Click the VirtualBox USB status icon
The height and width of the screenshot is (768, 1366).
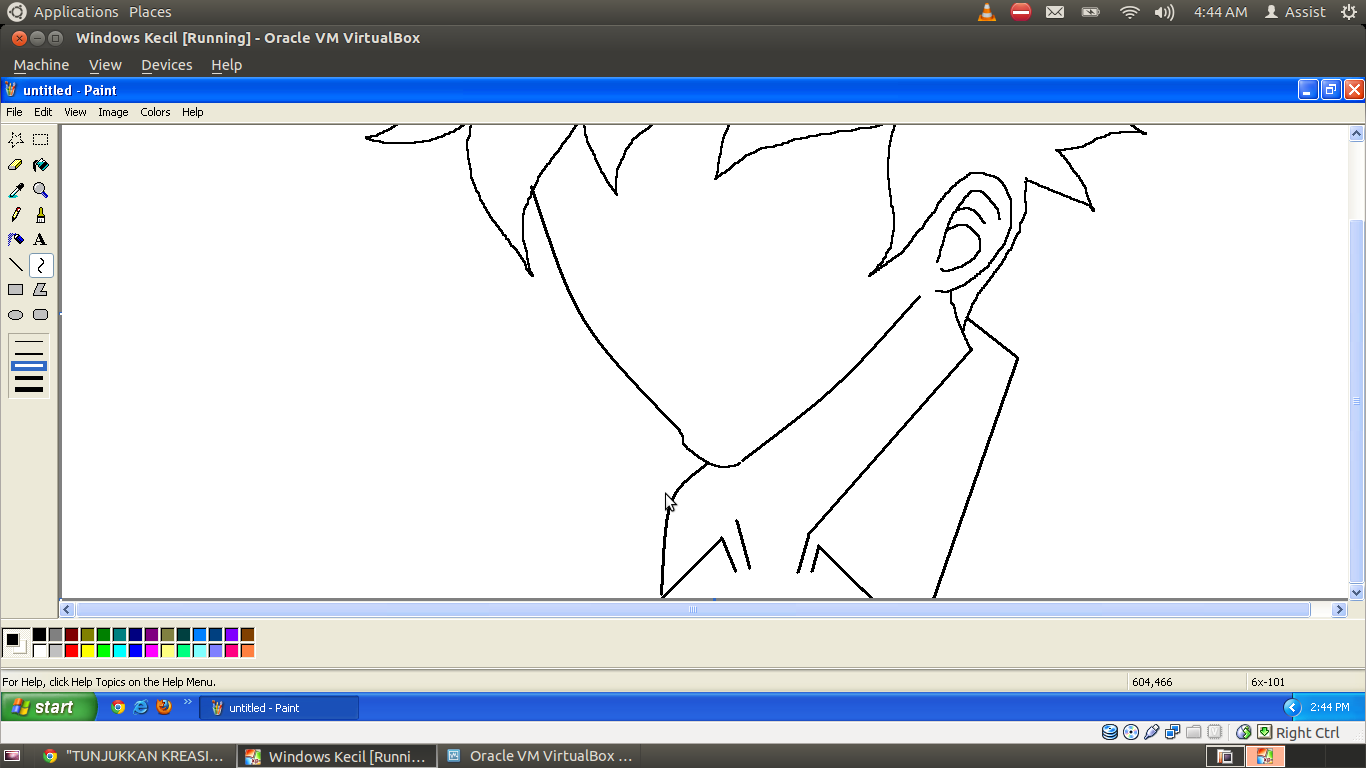coord(1152,732)
